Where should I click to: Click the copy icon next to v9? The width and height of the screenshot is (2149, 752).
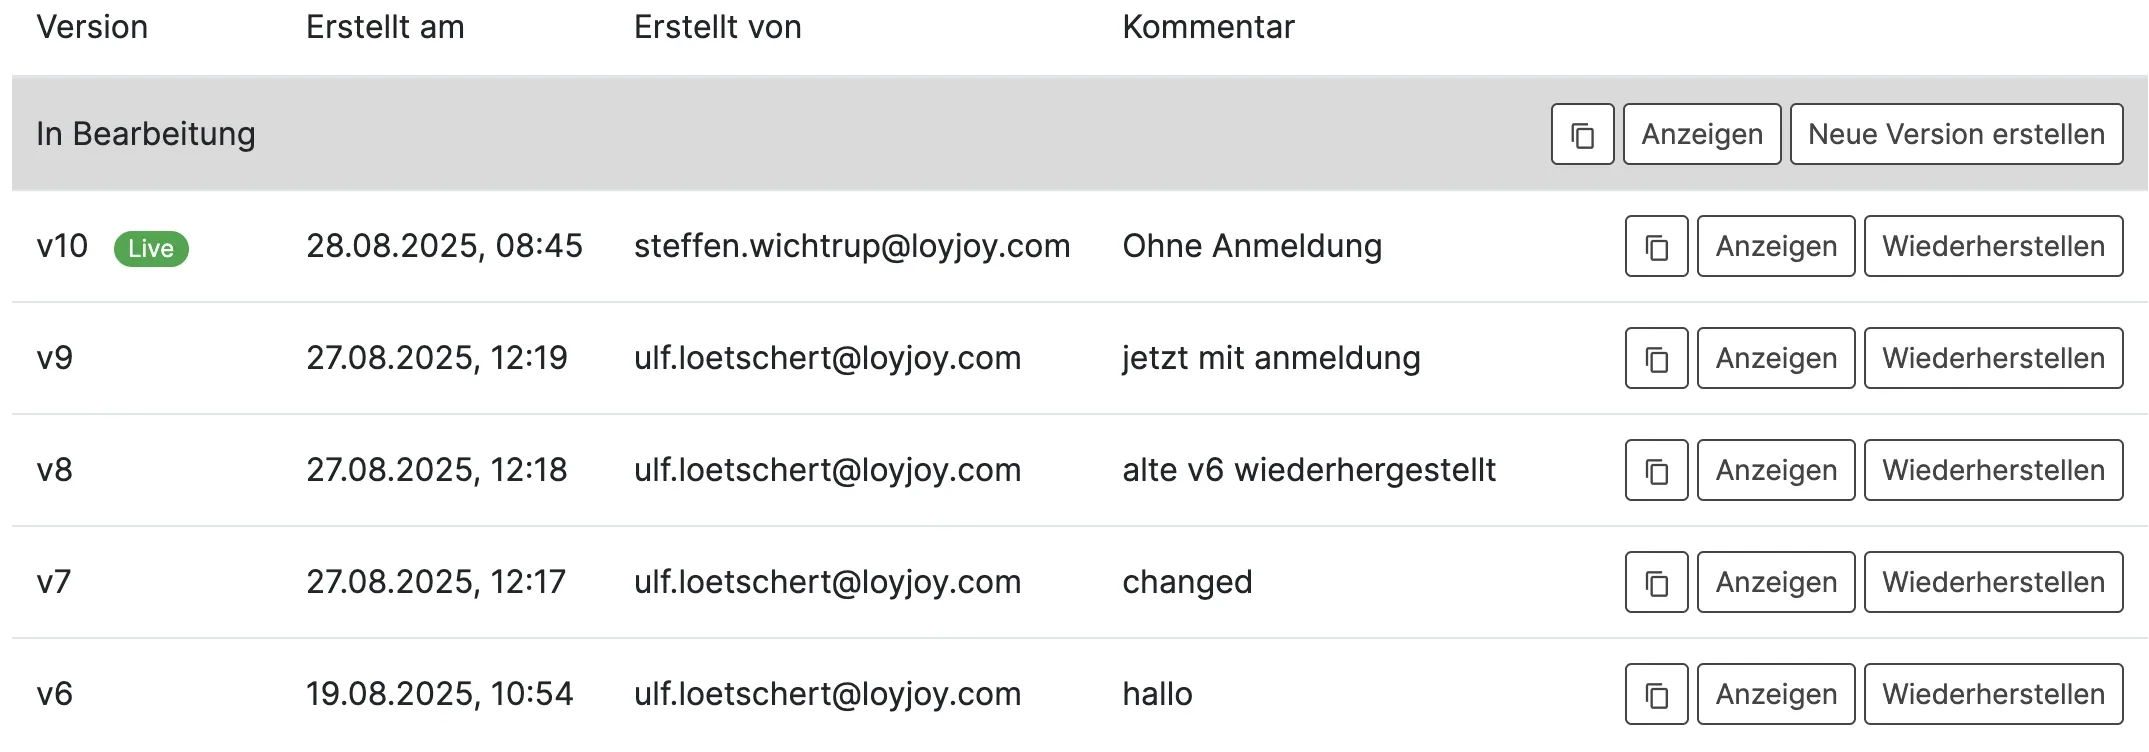pos(1655,358)
